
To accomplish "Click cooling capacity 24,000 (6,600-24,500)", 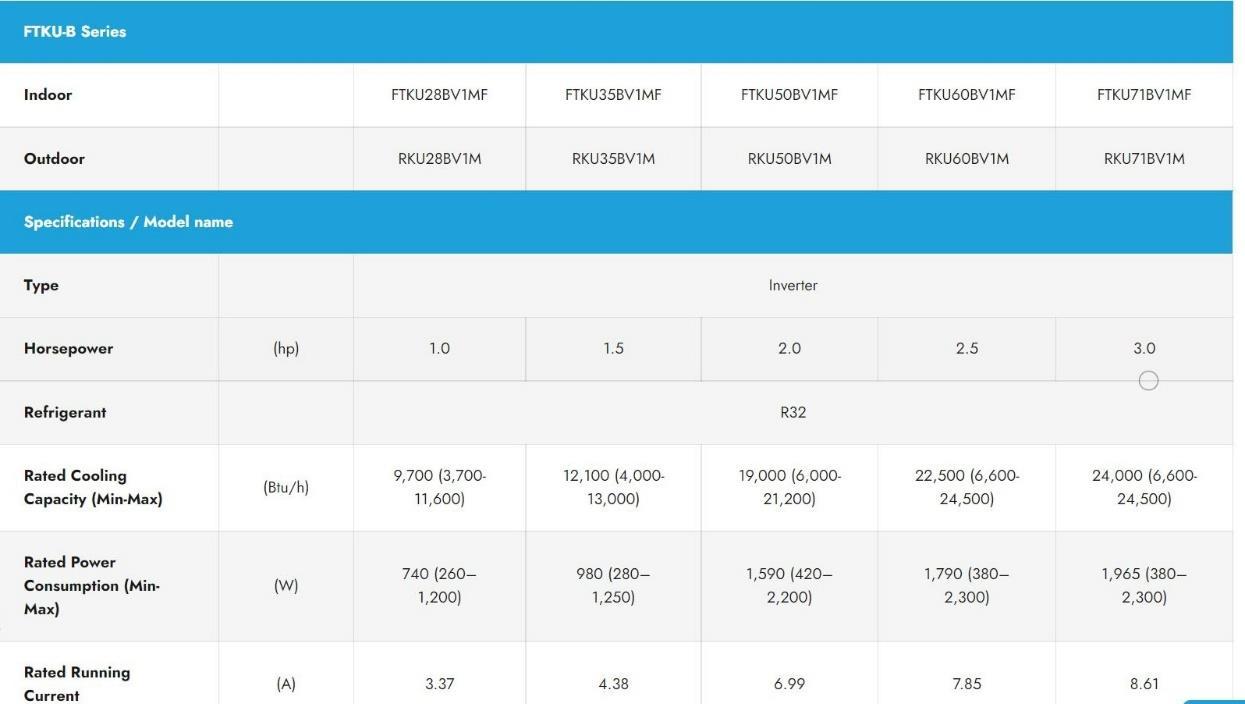I will [x=1144, y=487].
